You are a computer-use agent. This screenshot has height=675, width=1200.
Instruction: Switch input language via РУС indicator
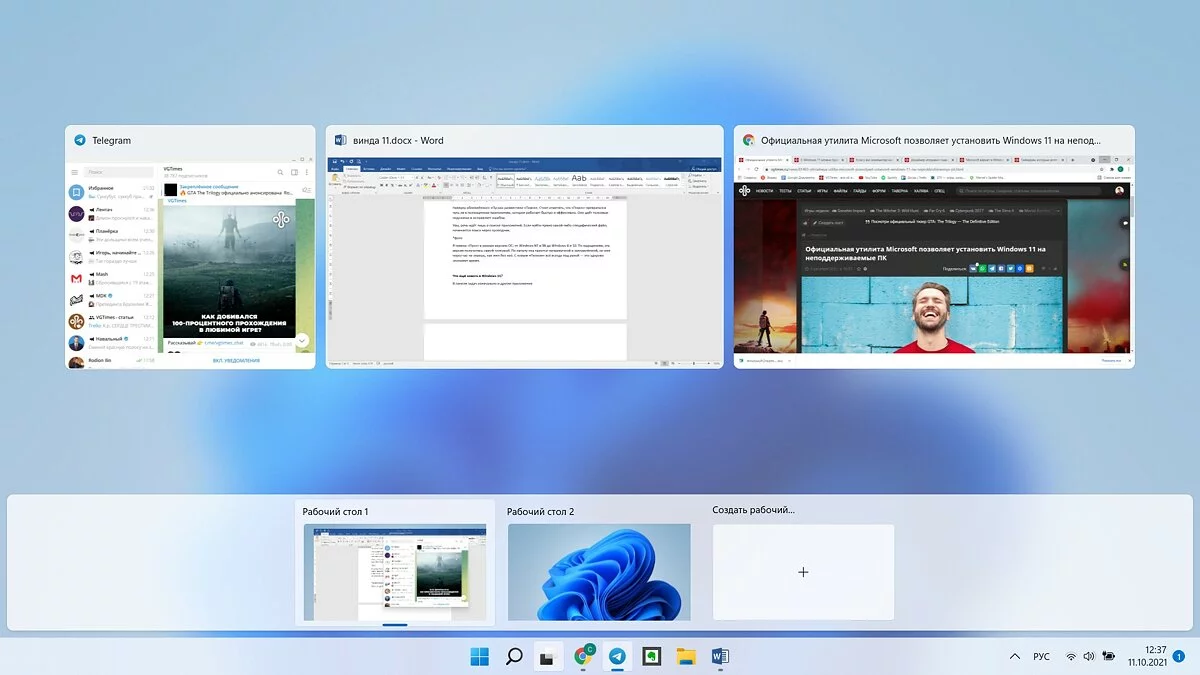(x=1041, y=657)
